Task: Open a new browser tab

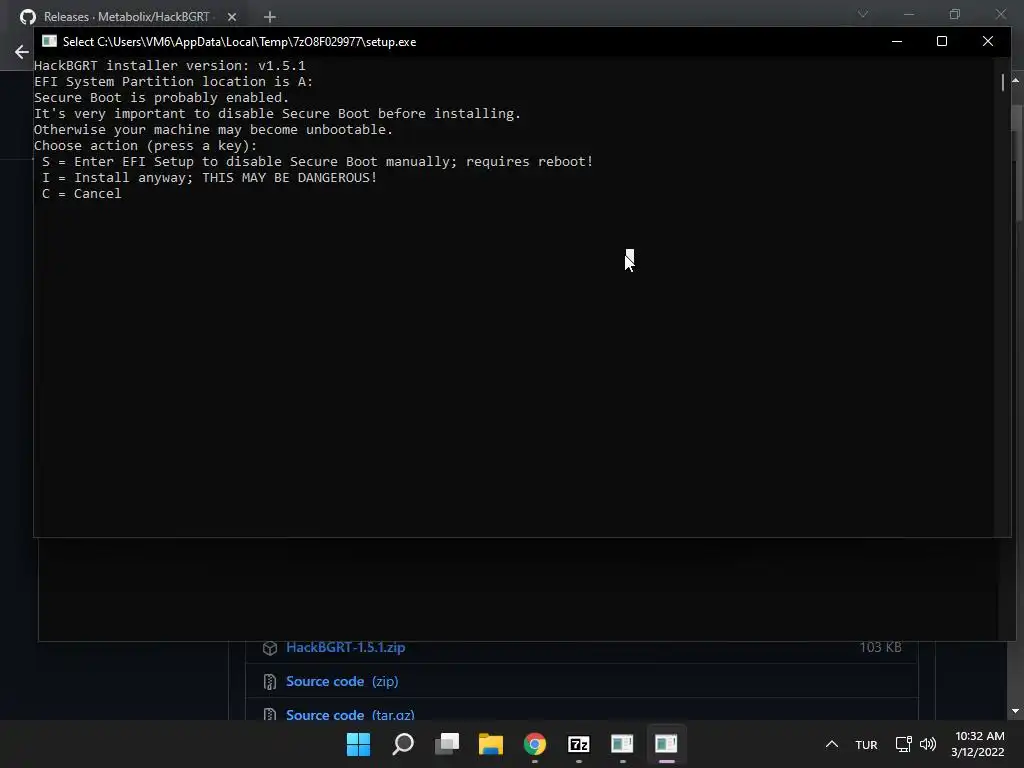Action: click(270, 17)
